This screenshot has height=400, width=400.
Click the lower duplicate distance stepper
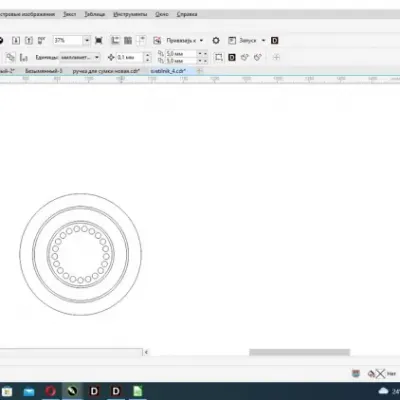pos(202,61)
